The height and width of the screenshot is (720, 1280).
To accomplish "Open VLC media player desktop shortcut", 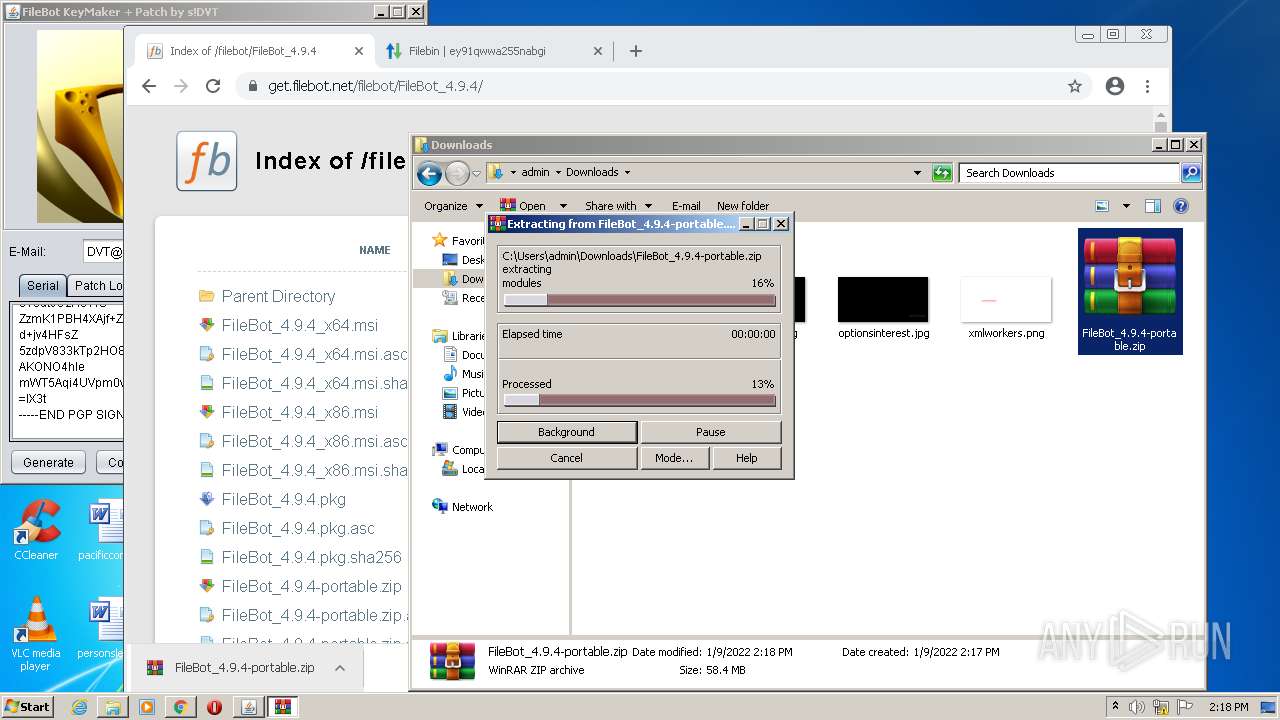I will (35, 634).
